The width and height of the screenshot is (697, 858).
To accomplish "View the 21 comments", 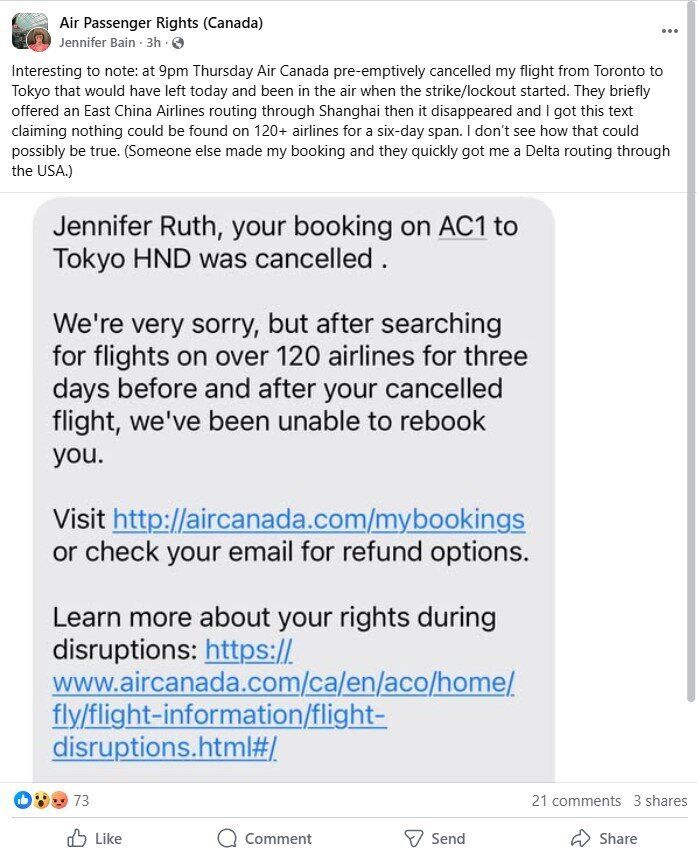I will pos(576,801).
